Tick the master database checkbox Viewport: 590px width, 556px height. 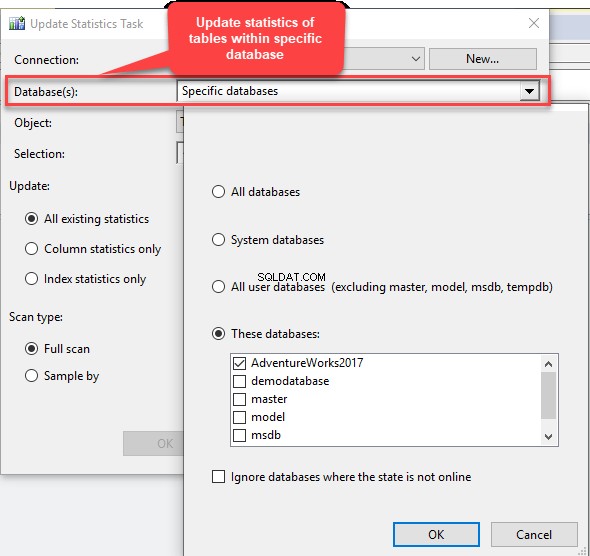click(x=239, y=399)
